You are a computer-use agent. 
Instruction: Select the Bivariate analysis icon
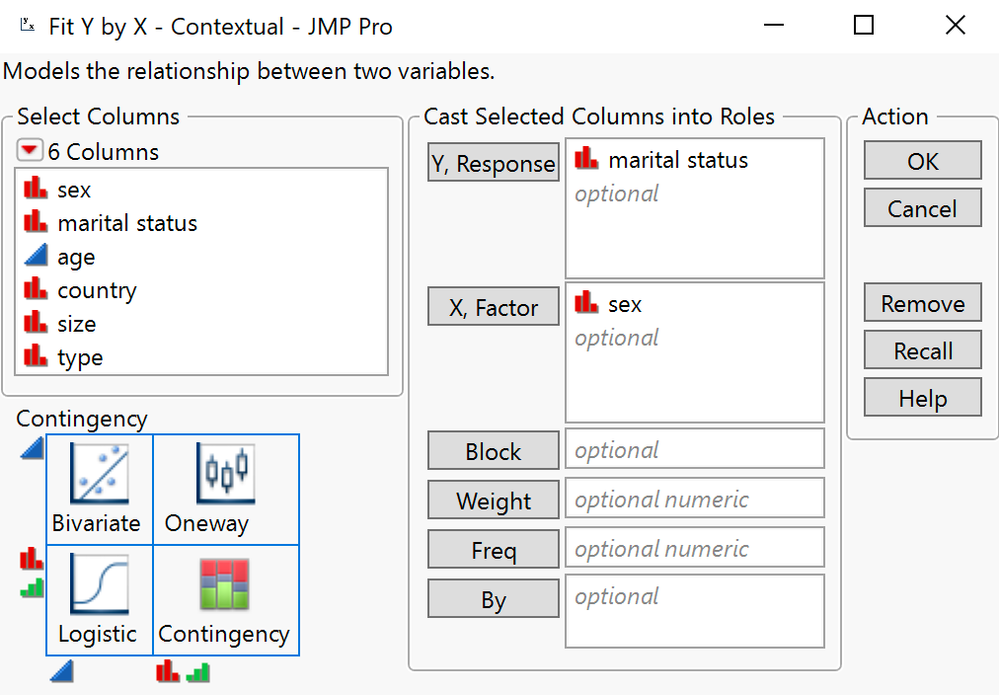click(98, 489)
